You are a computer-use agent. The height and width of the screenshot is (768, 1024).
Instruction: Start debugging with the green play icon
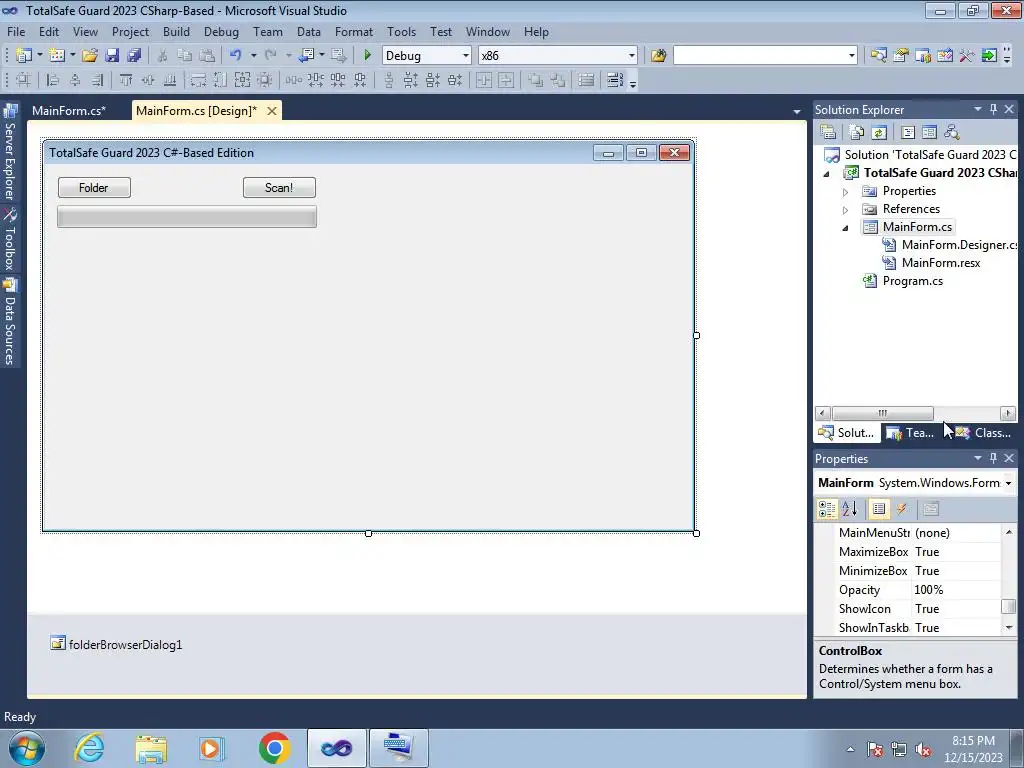(x=367, y=56)
